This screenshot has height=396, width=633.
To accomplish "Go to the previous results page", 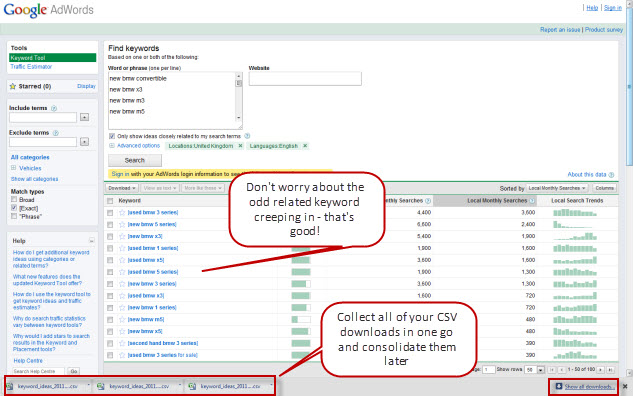I will coord(561,370).
